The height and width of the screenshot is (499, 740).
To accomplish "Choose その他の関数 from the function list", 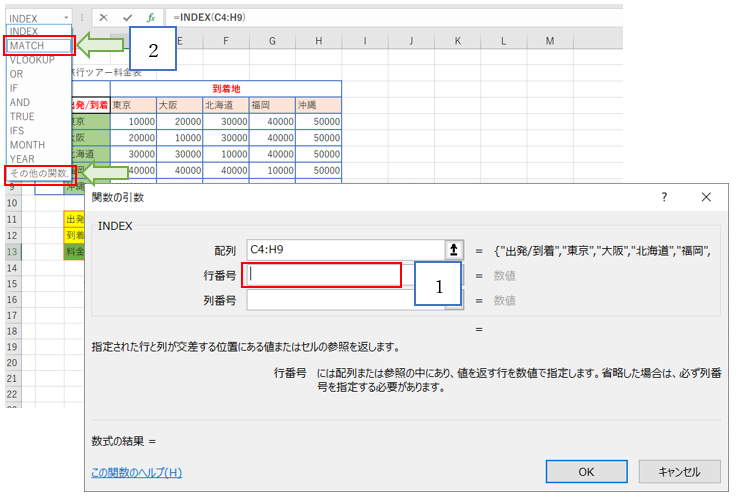I will pyautogui.click(x=39, y=174).
